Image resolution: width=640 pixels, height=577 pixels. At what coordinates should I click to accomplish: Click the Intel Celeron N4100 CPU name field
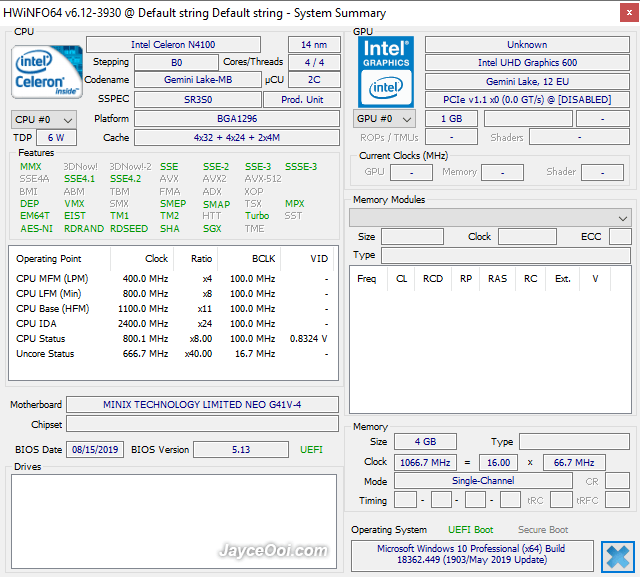click(173, 44)
